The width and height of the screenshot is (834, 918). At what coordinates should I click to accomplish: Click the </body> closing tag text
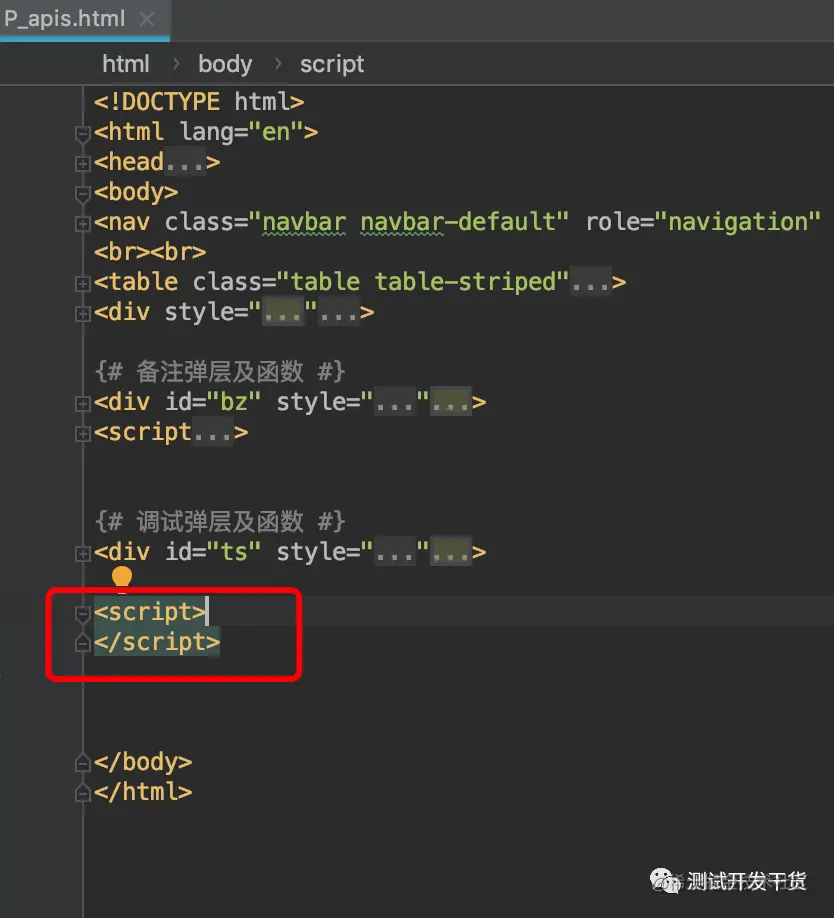pos(143,762)
